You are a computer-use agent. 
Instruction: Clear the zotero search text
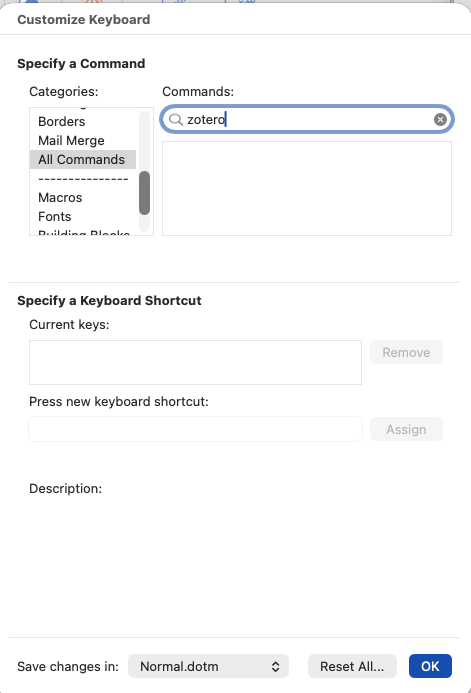pyautogui.click(x=440, y=119)
